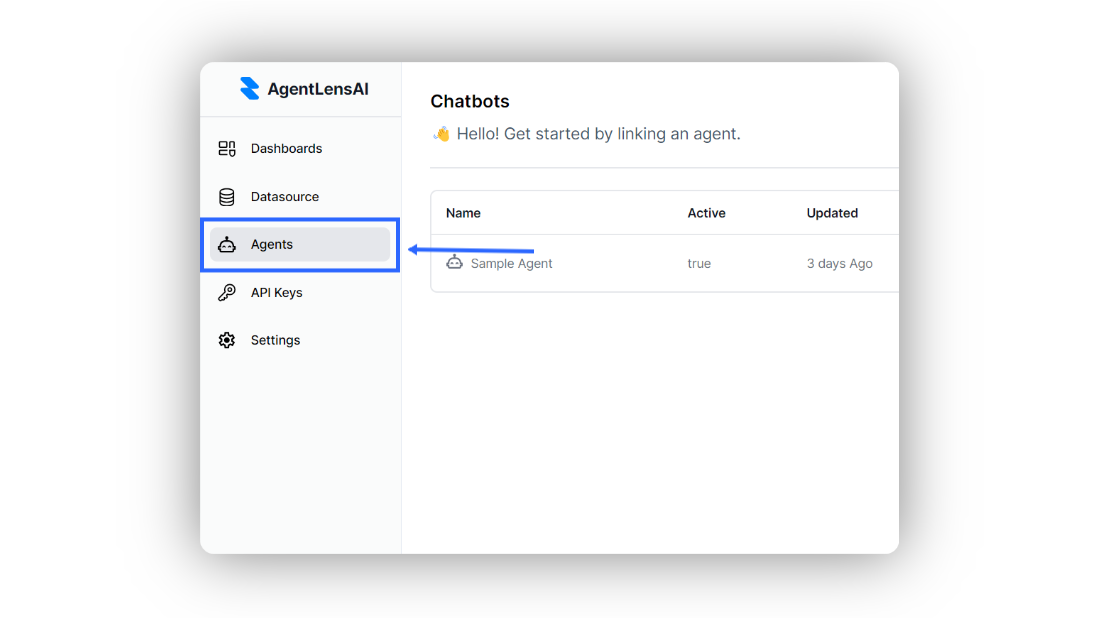This screenshot has width=1100, height=618.
Task: Click the waving hand emoji
Action: (441, 134)
